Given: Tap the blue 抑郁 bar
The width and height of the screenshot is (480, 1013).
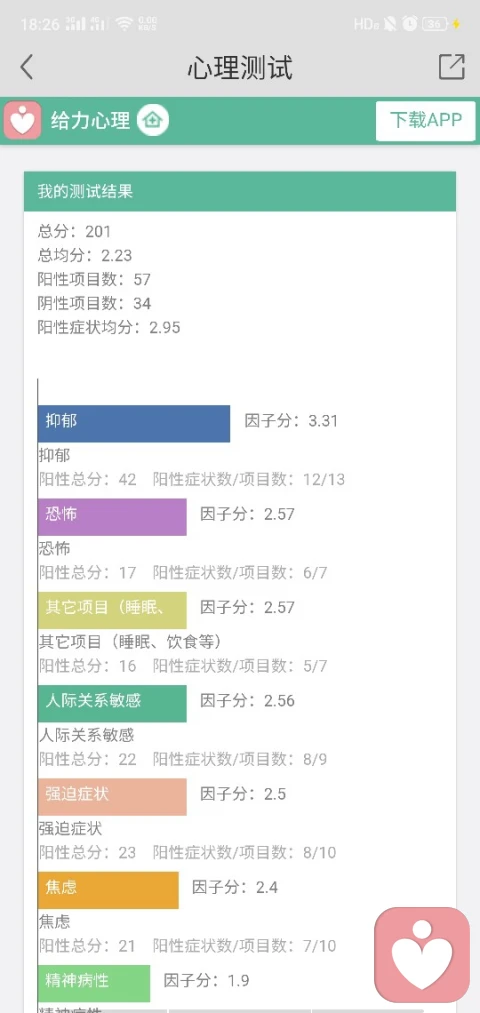Looking at the screenshot, I should coord(134,424).
